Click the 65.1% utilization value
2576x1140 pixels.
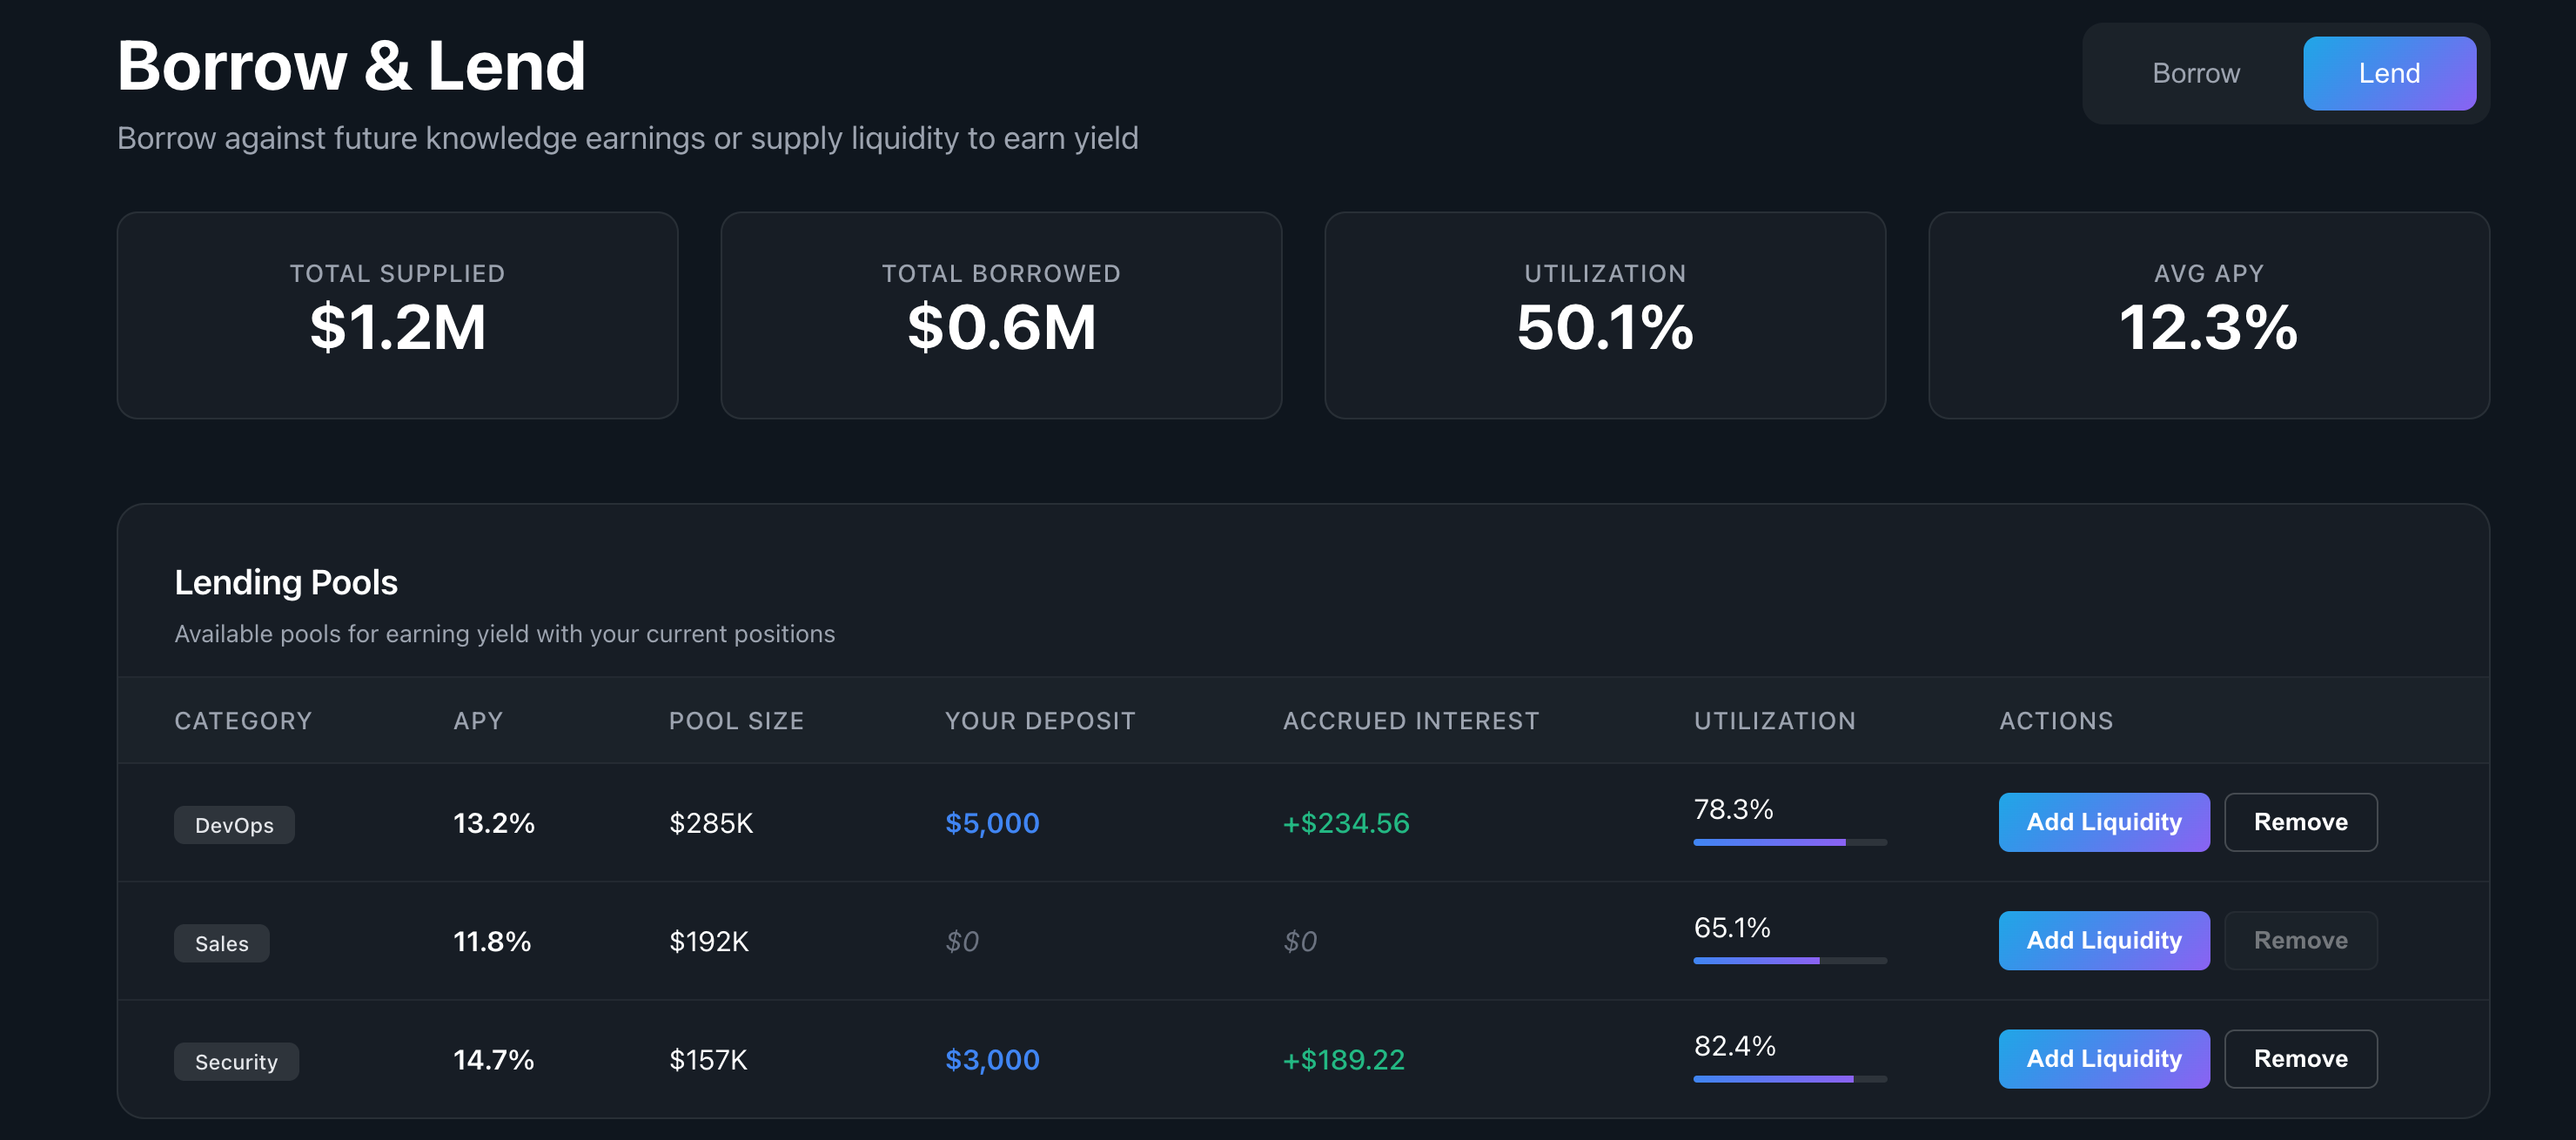pyautogui.click(x=1731, y=927)
